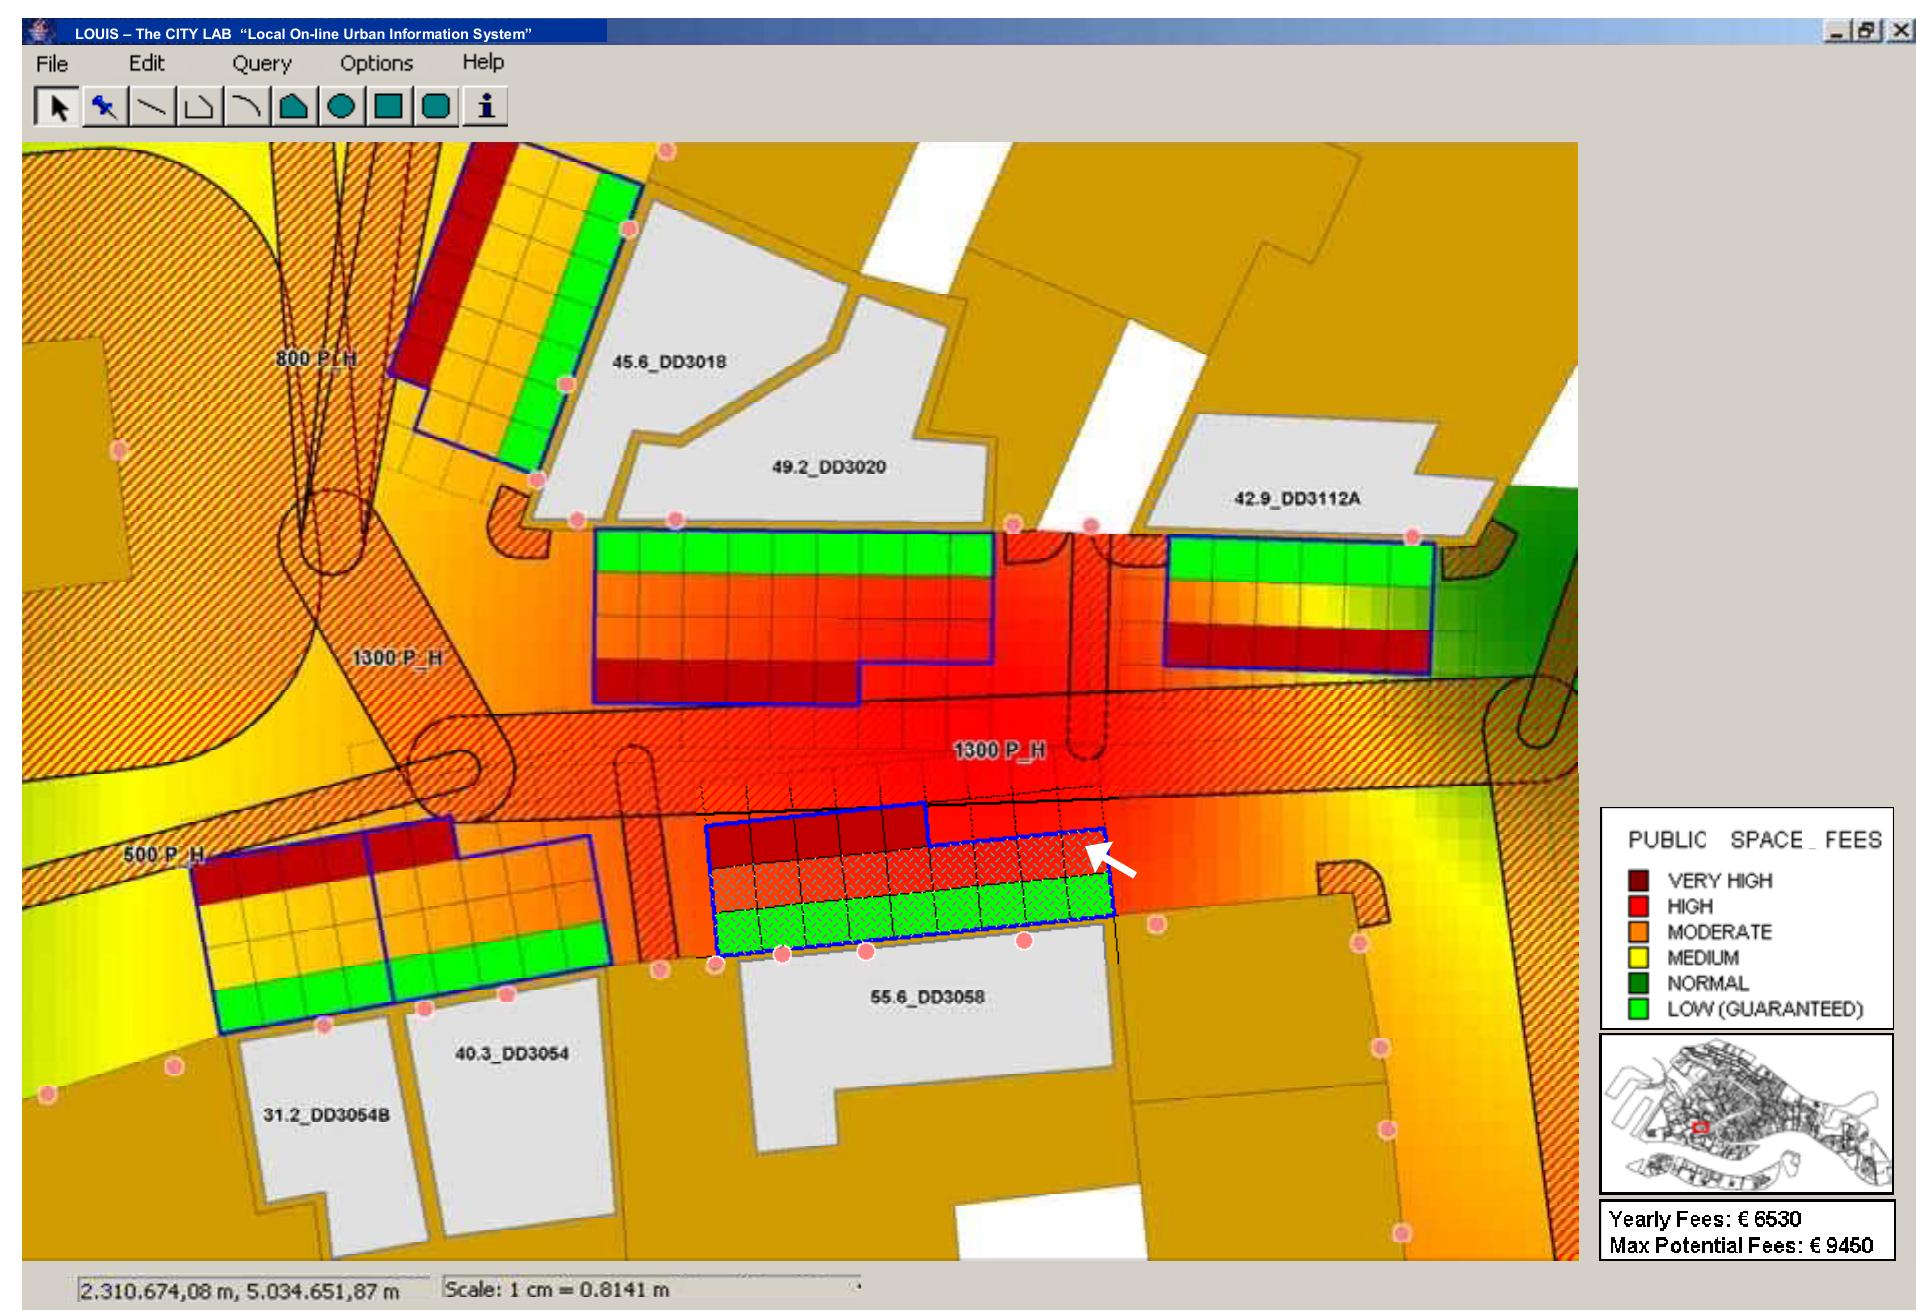Minimize the LOUIS application window

click(x=1836, y=32)
